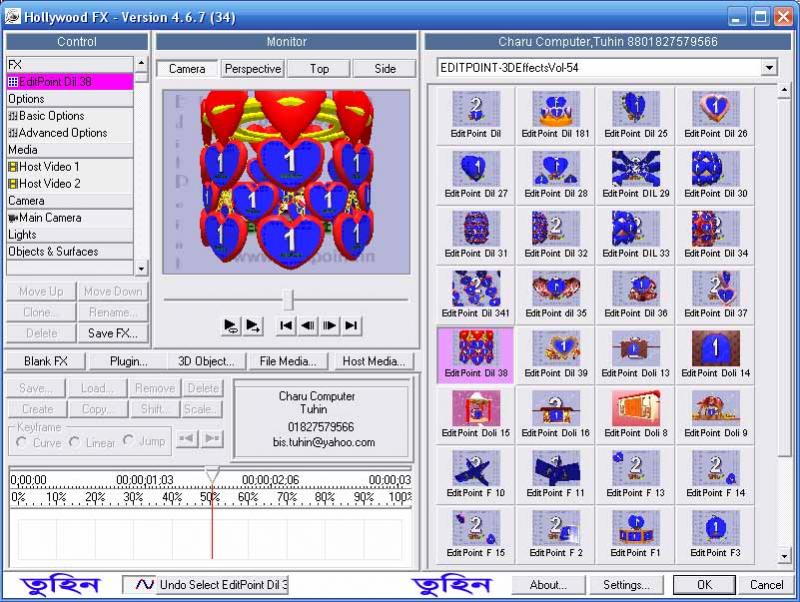Pick EditPoint Dil 37 effect
800x602 pixels.
click(715, 295)
